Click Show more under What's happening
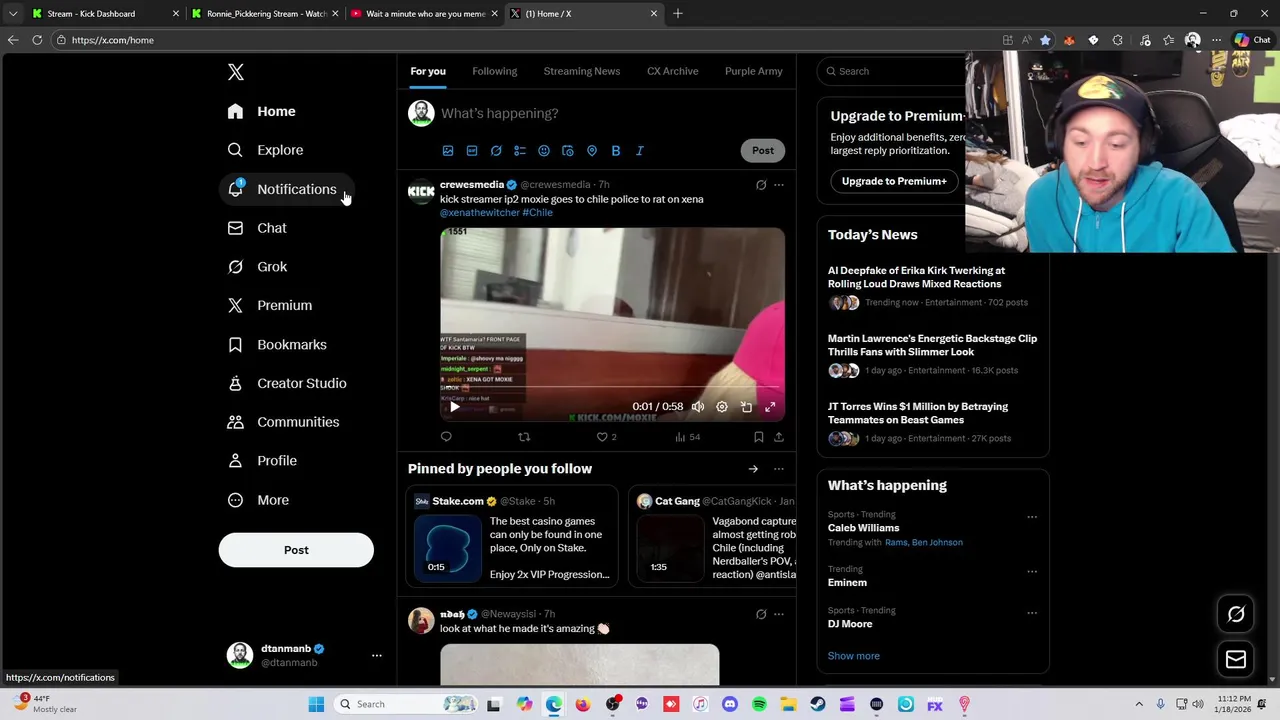 [x=854, y=656]
